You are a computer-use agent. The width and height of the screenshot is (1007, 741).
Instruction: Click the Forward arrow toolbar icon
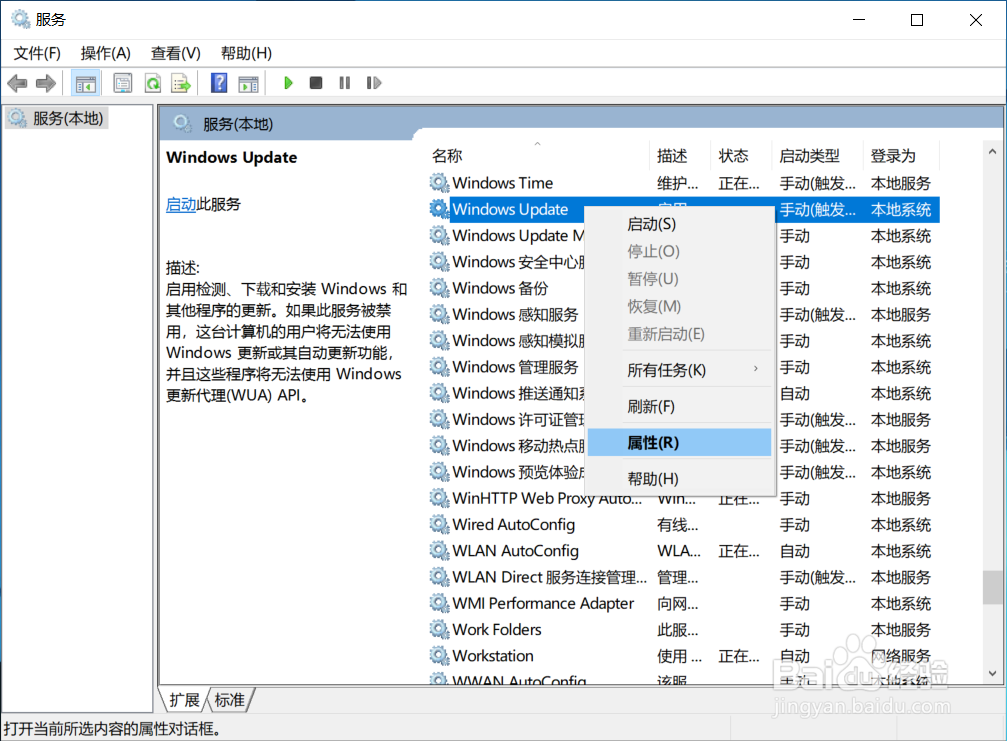point(46,83)
